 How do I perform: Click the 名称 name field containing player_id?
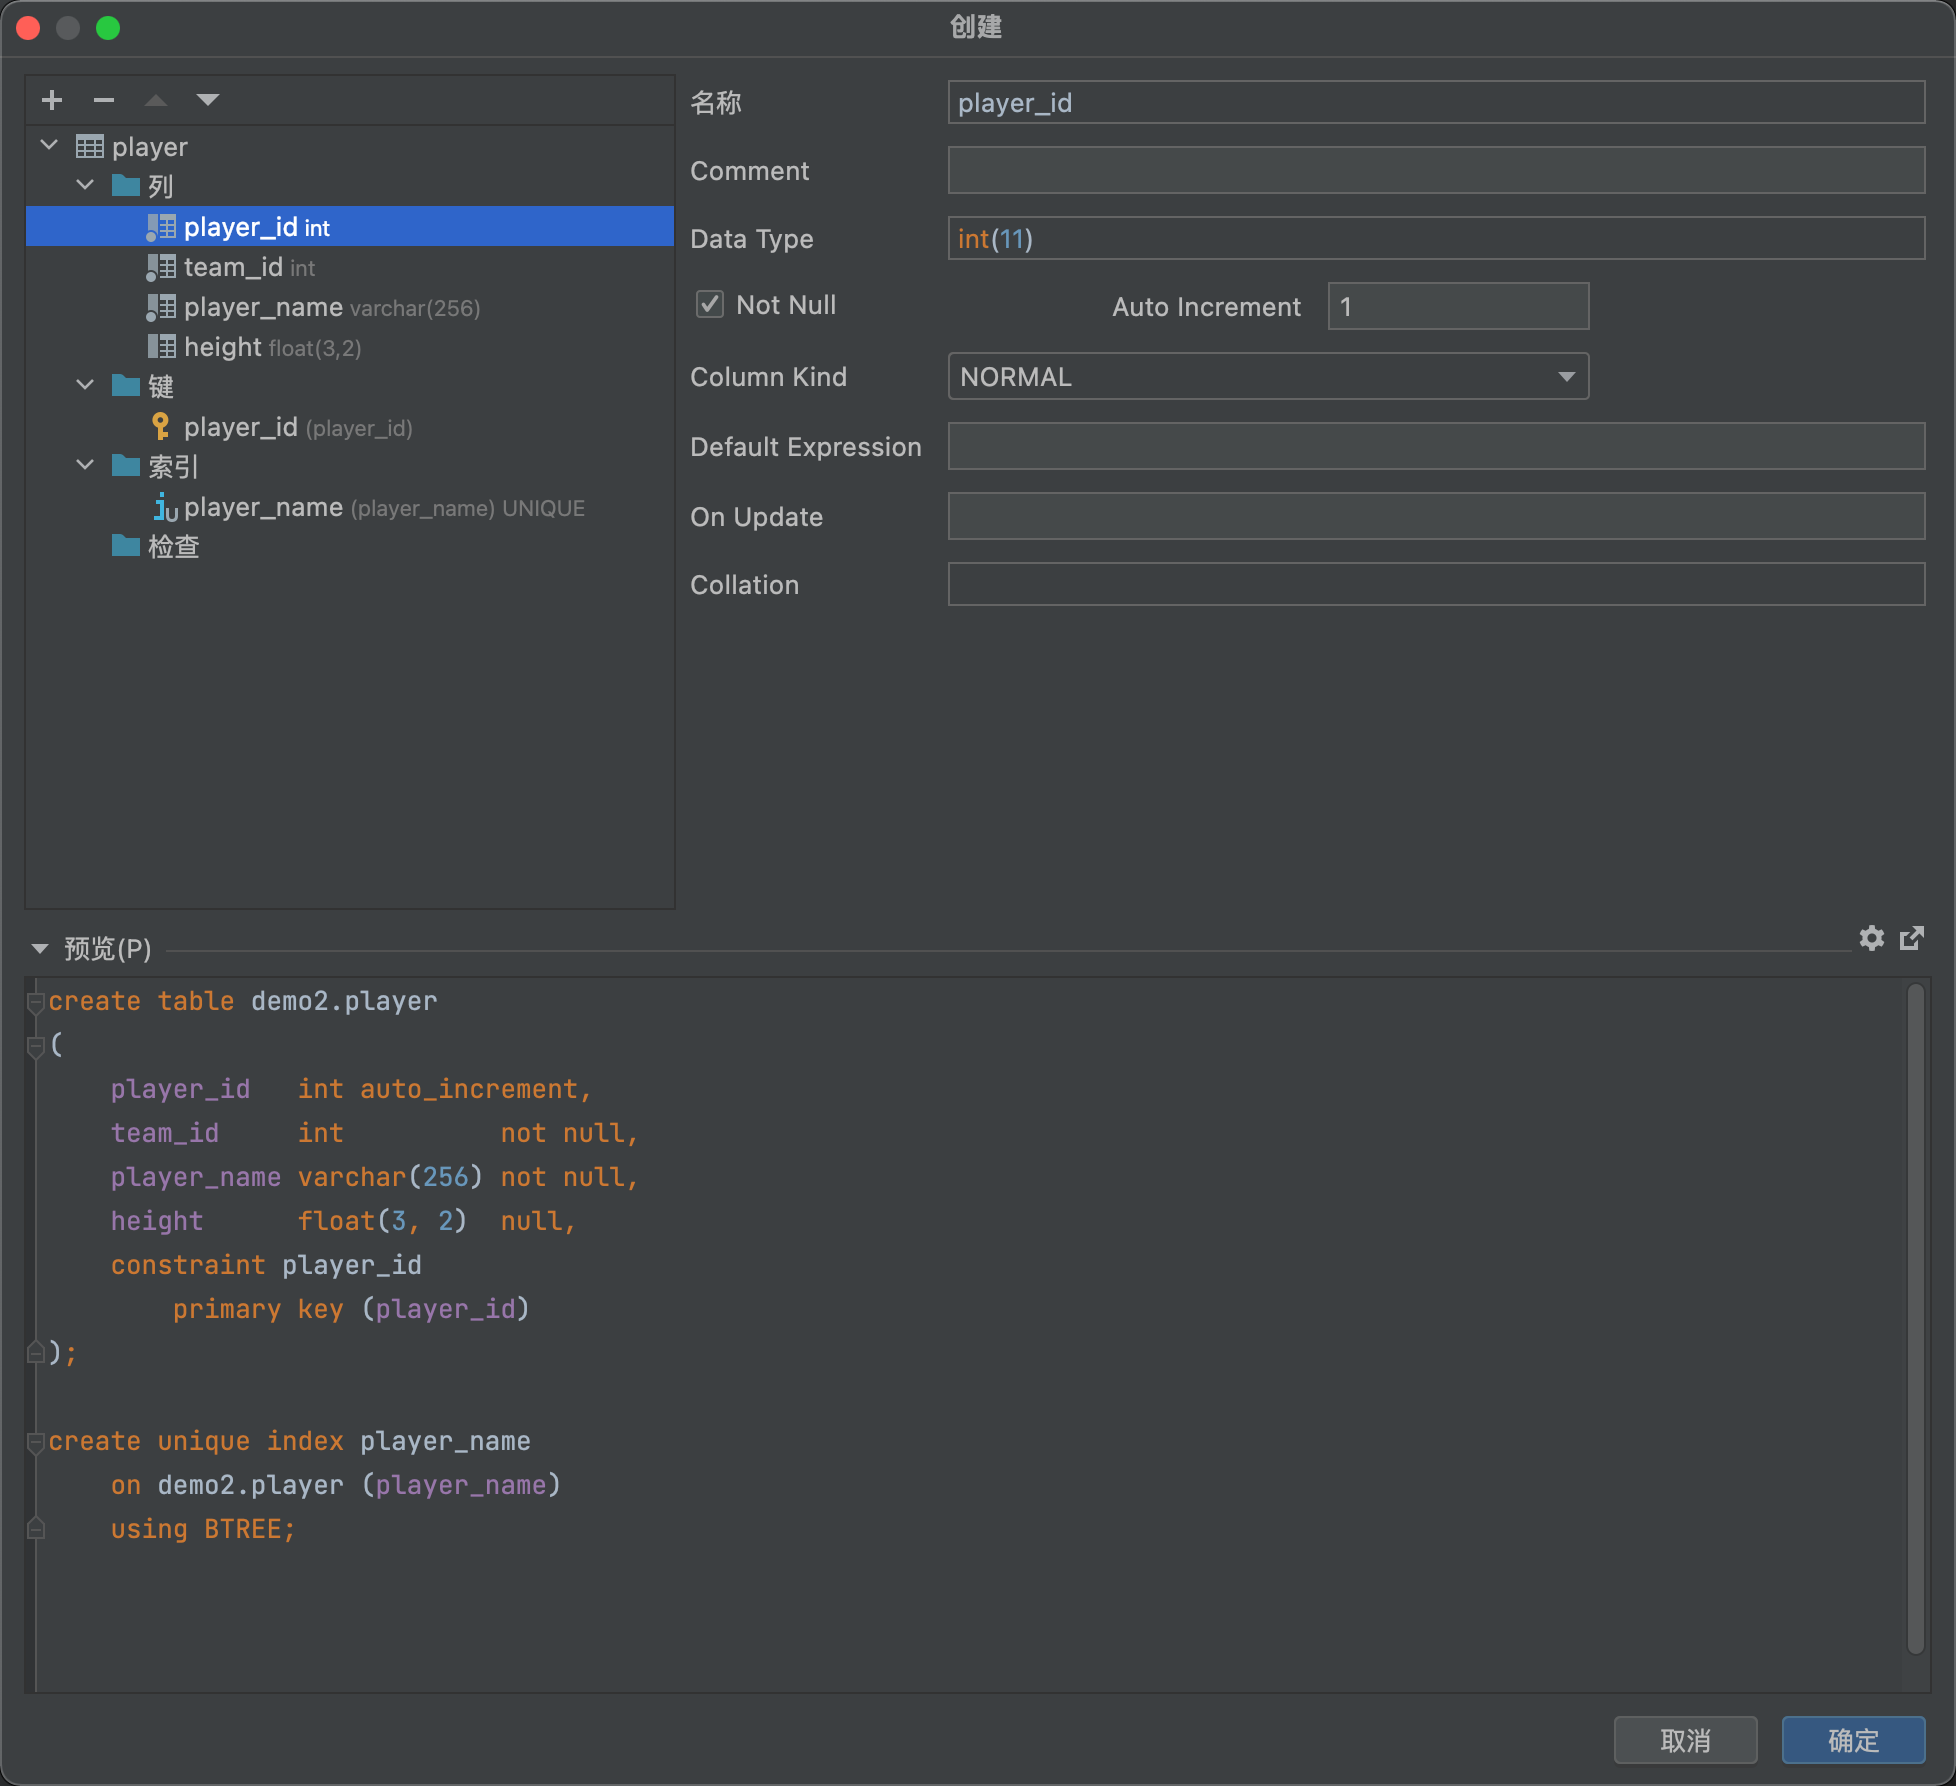[1436, 102]
